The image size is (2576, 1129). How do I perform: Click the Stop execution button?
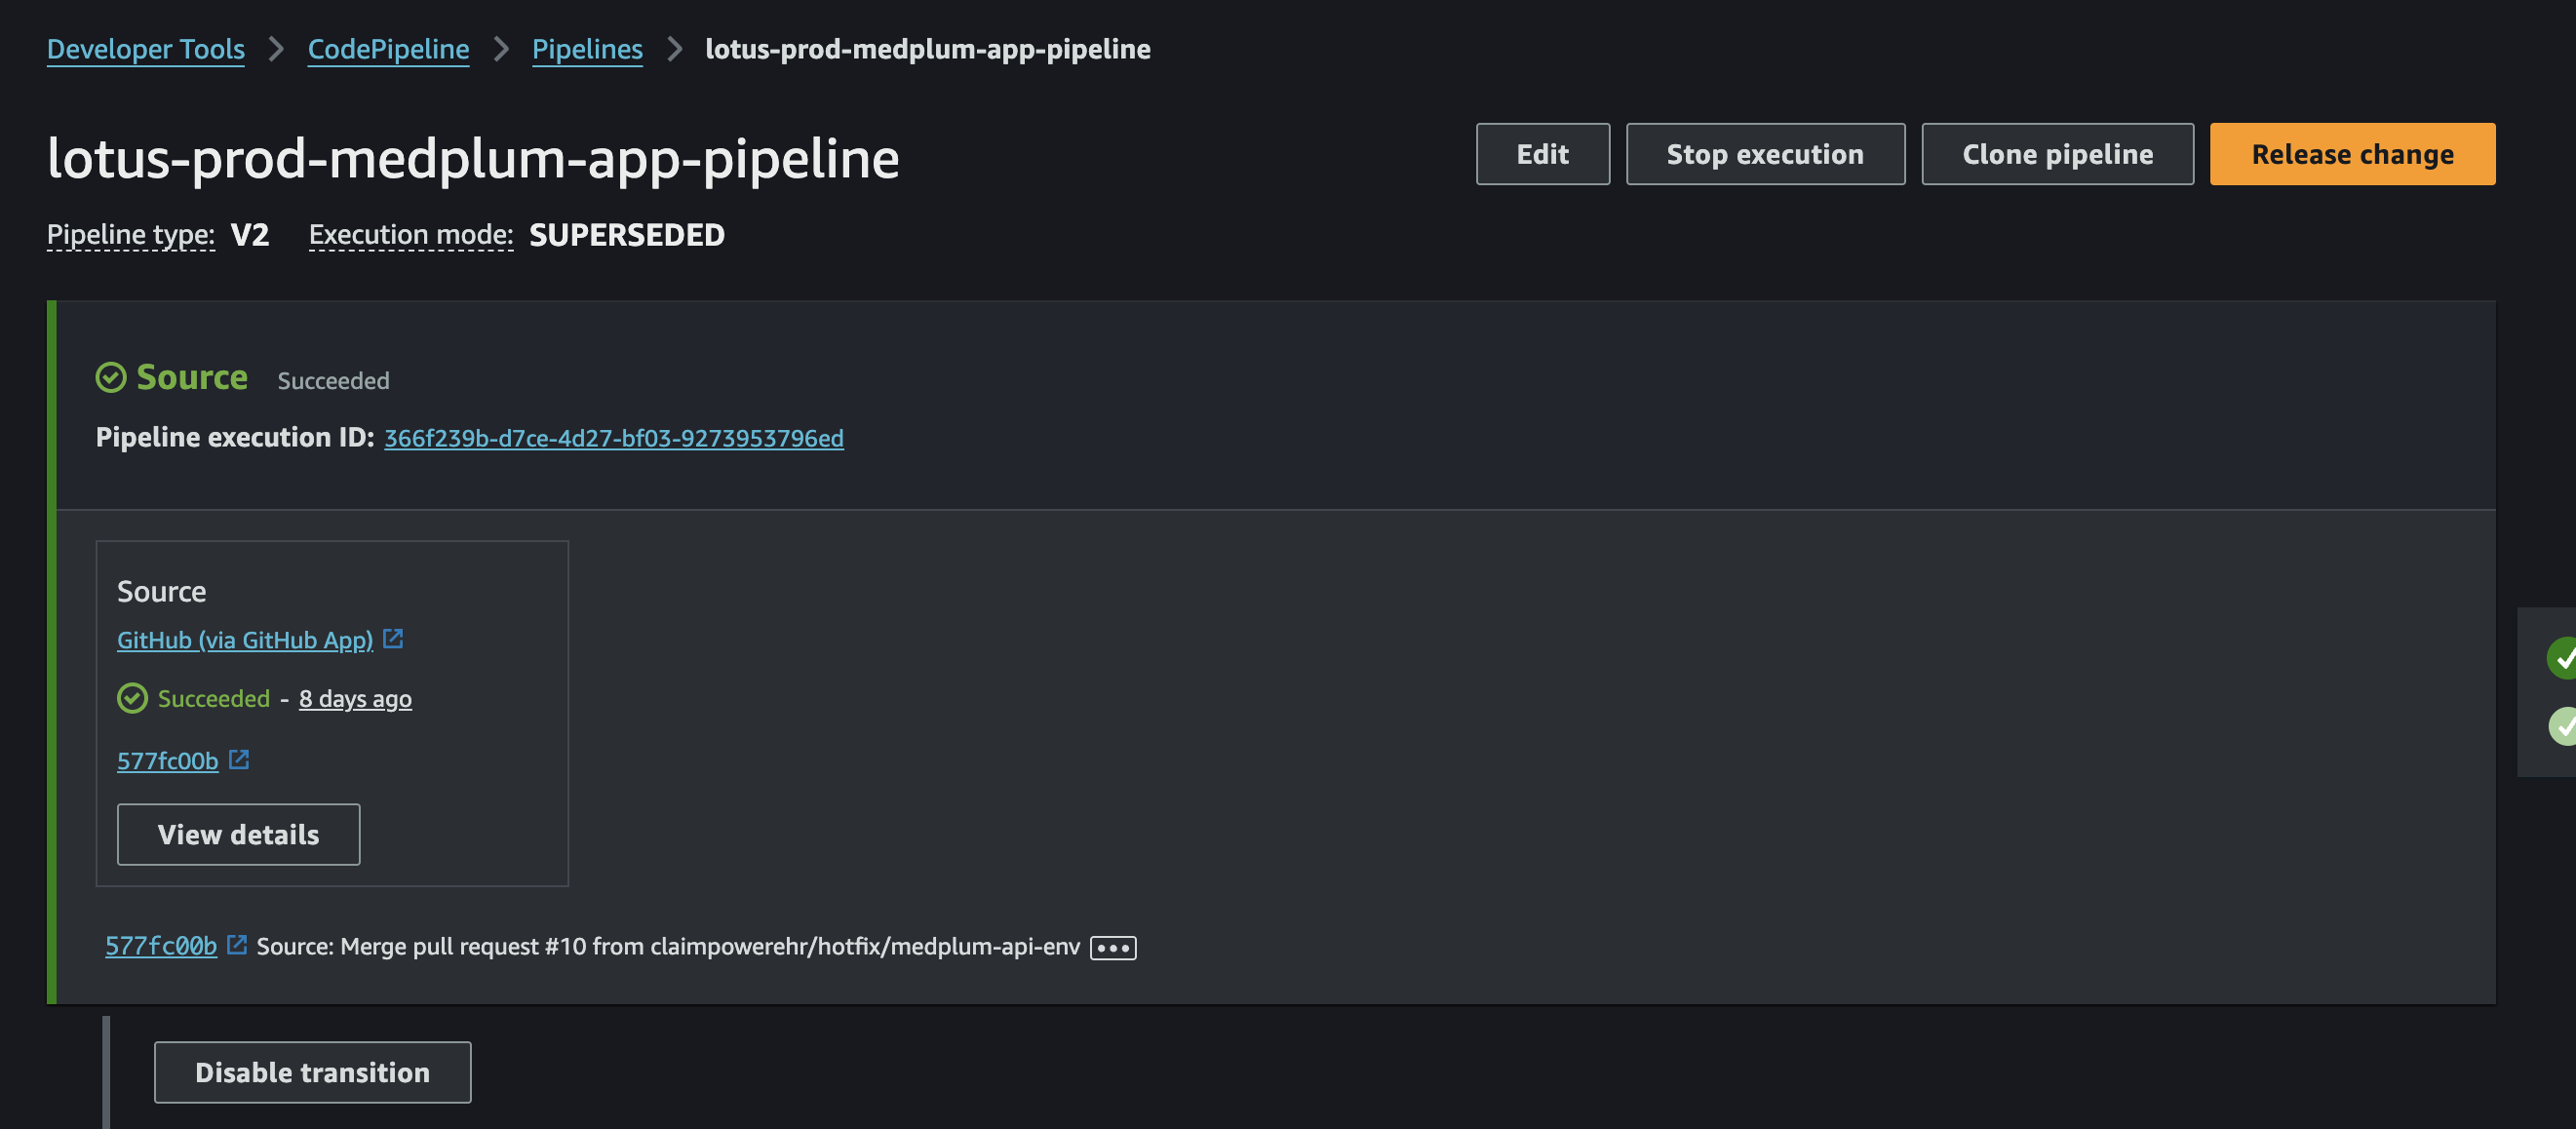pyautogui.click(x=1765, y=154)
